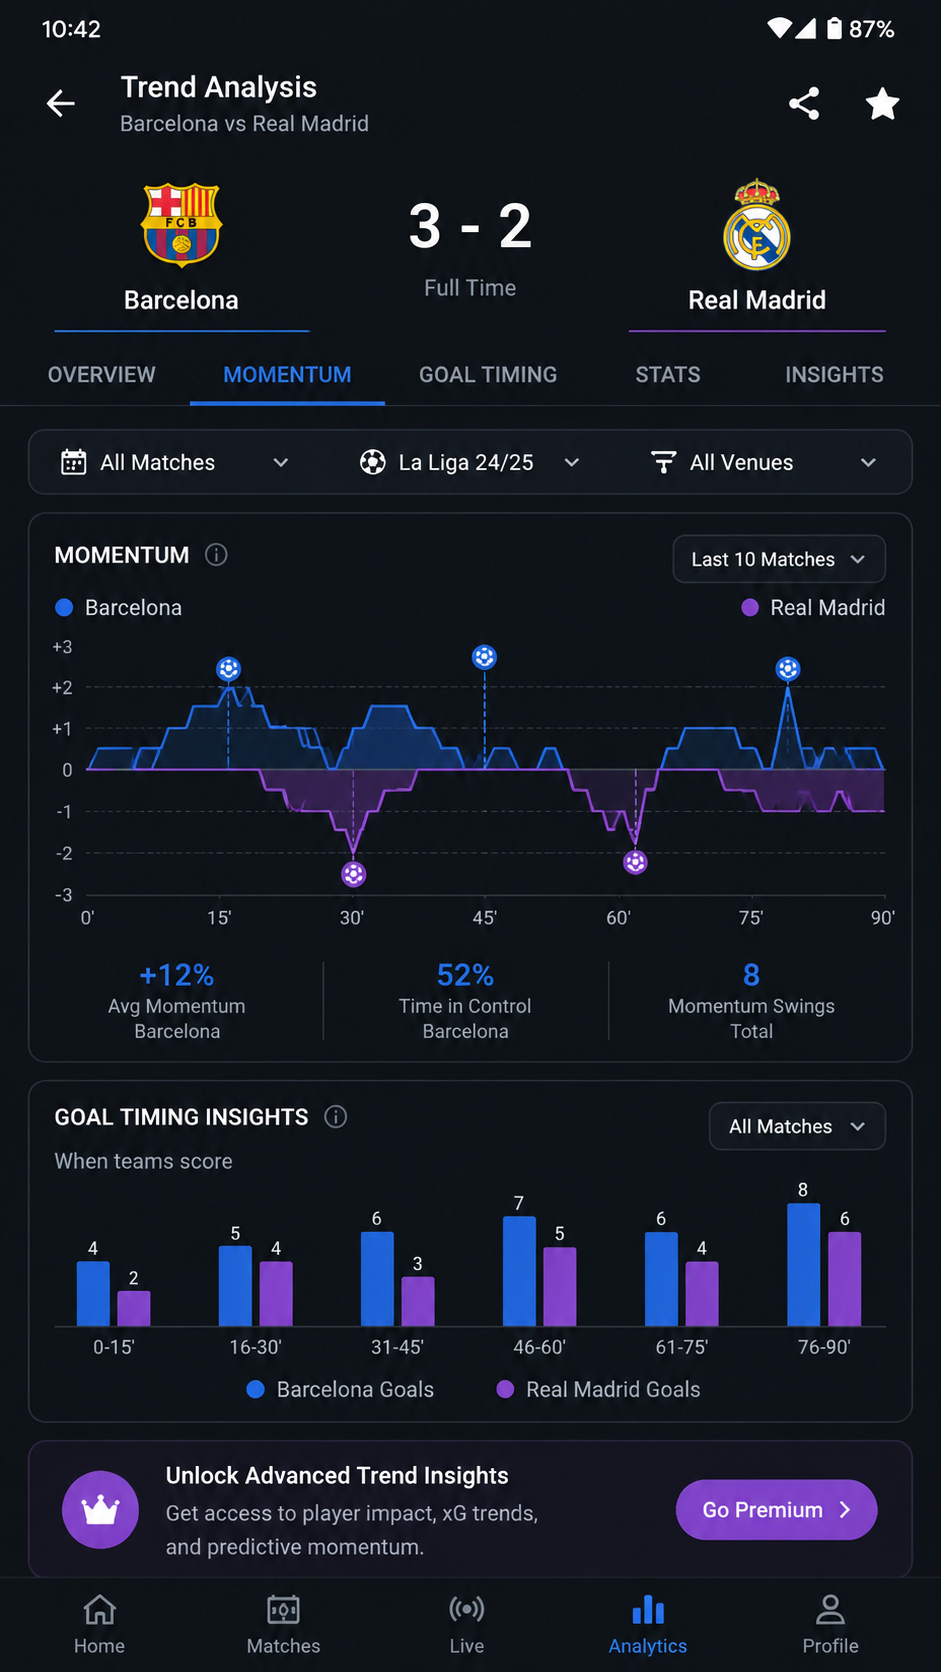941x1672 pixels.
Task: Switch to the Insights tab
Action: point(834,375)
